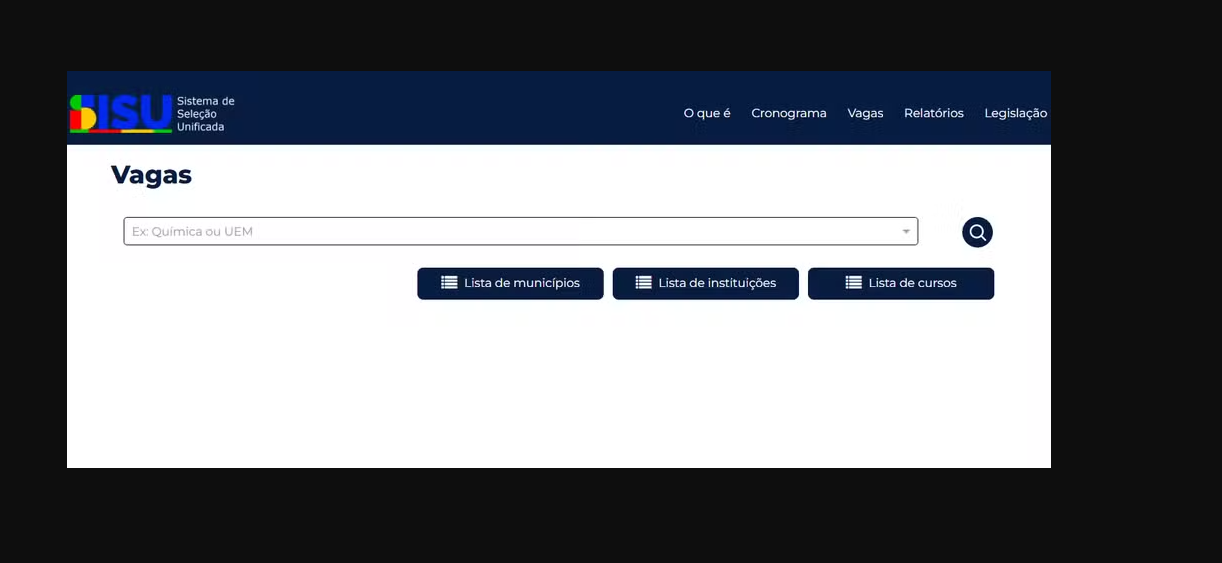The height and width of the screenshot is (563, 1222).
Task: Select Vagas in the top navigation
Action: 865,113
